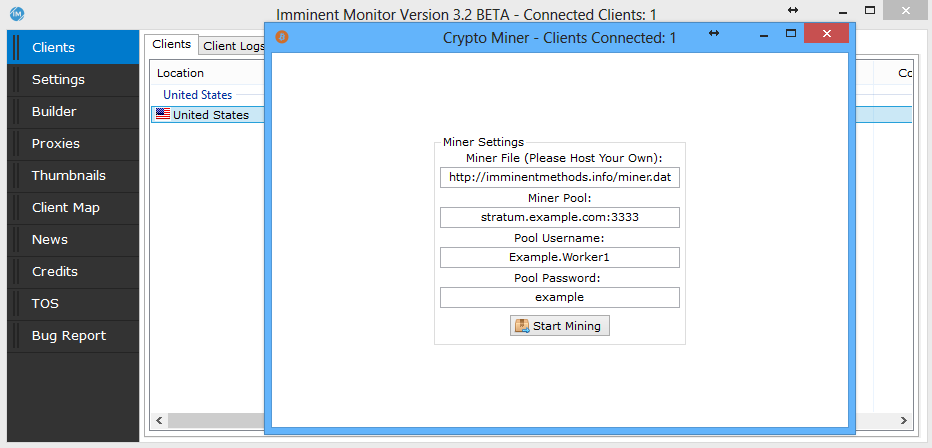The width and height of the screenshot is (932, 448).
Task: Minimize the Imminent Monitor main window
Action: (x=842, y=11)
